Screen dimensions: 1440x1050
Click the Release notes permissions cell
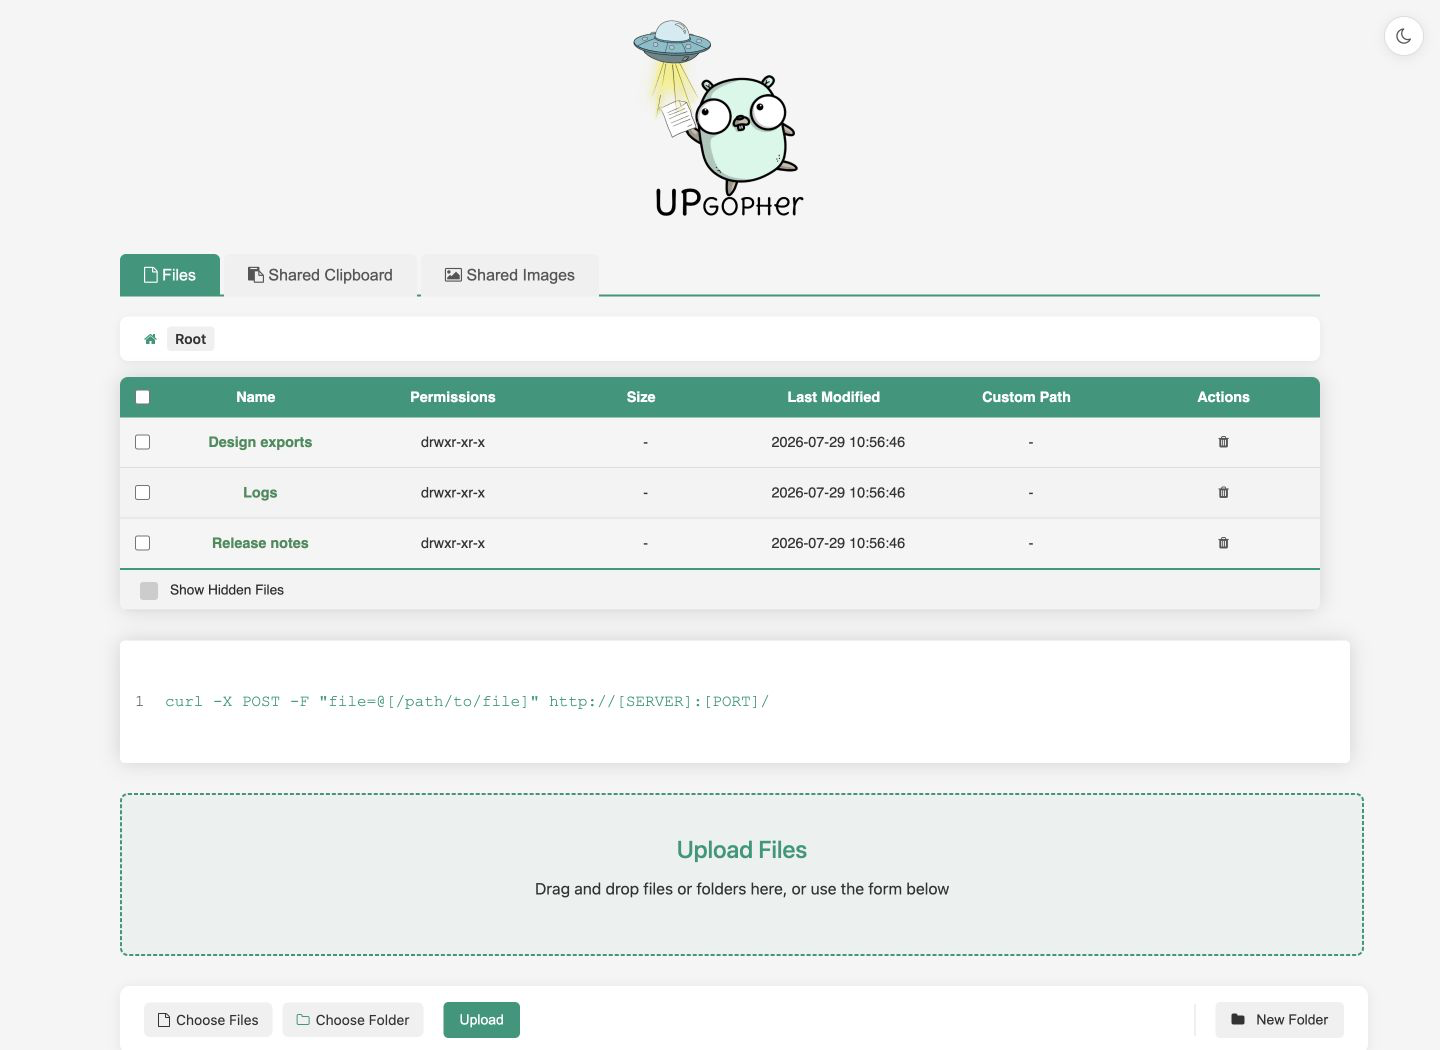pos(453,543)
